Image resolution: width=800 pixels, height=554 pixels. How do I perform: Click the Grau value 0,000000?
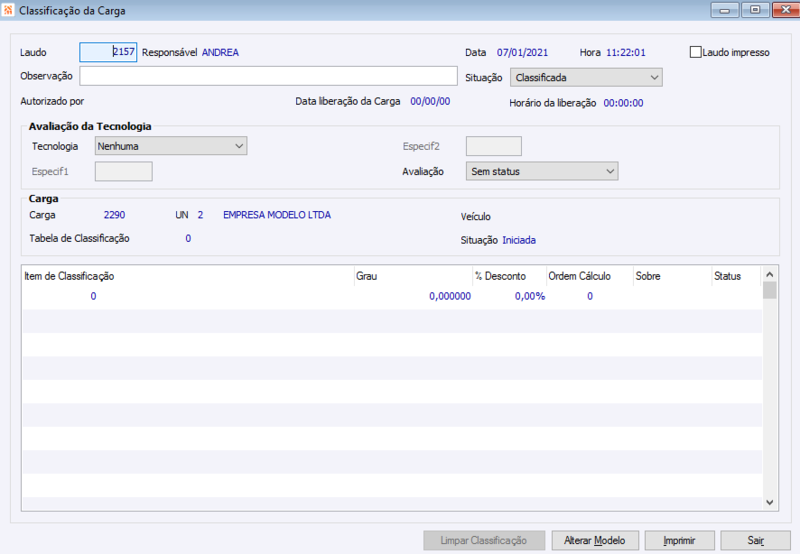pyautogui.click(x=450, y=296)
